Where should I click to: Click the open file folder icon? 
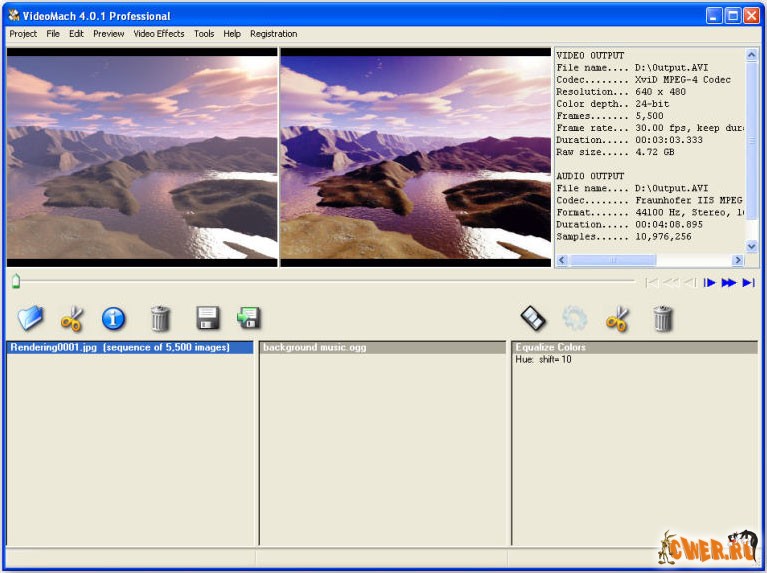point(31,318)
